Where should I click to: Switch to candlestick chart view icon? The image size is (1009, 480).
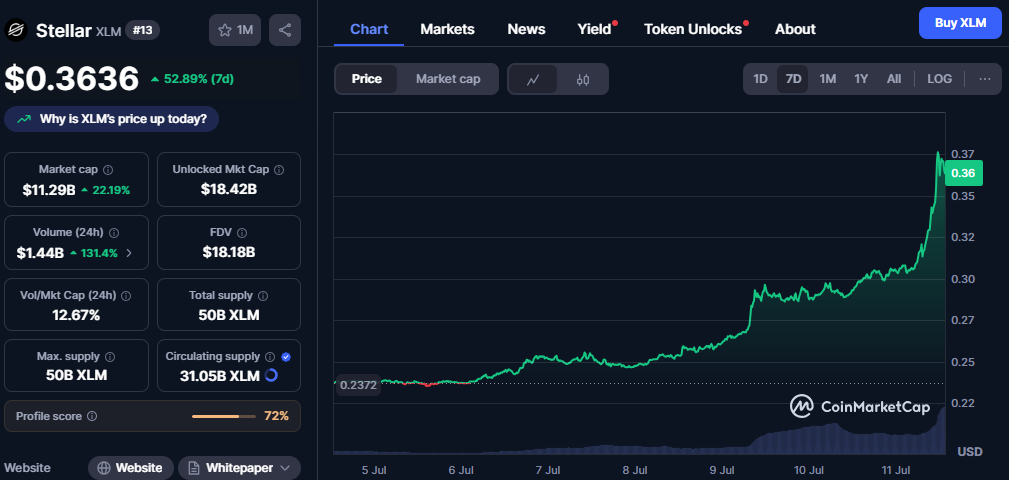tap(583, 79)
